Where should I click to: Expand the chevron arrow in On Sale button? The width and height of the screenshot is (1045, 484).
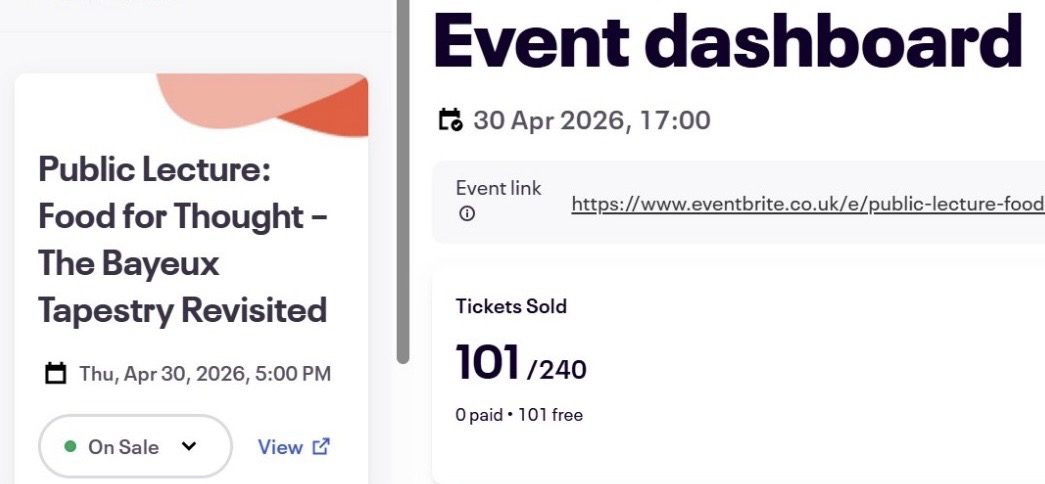coord(189,447)
